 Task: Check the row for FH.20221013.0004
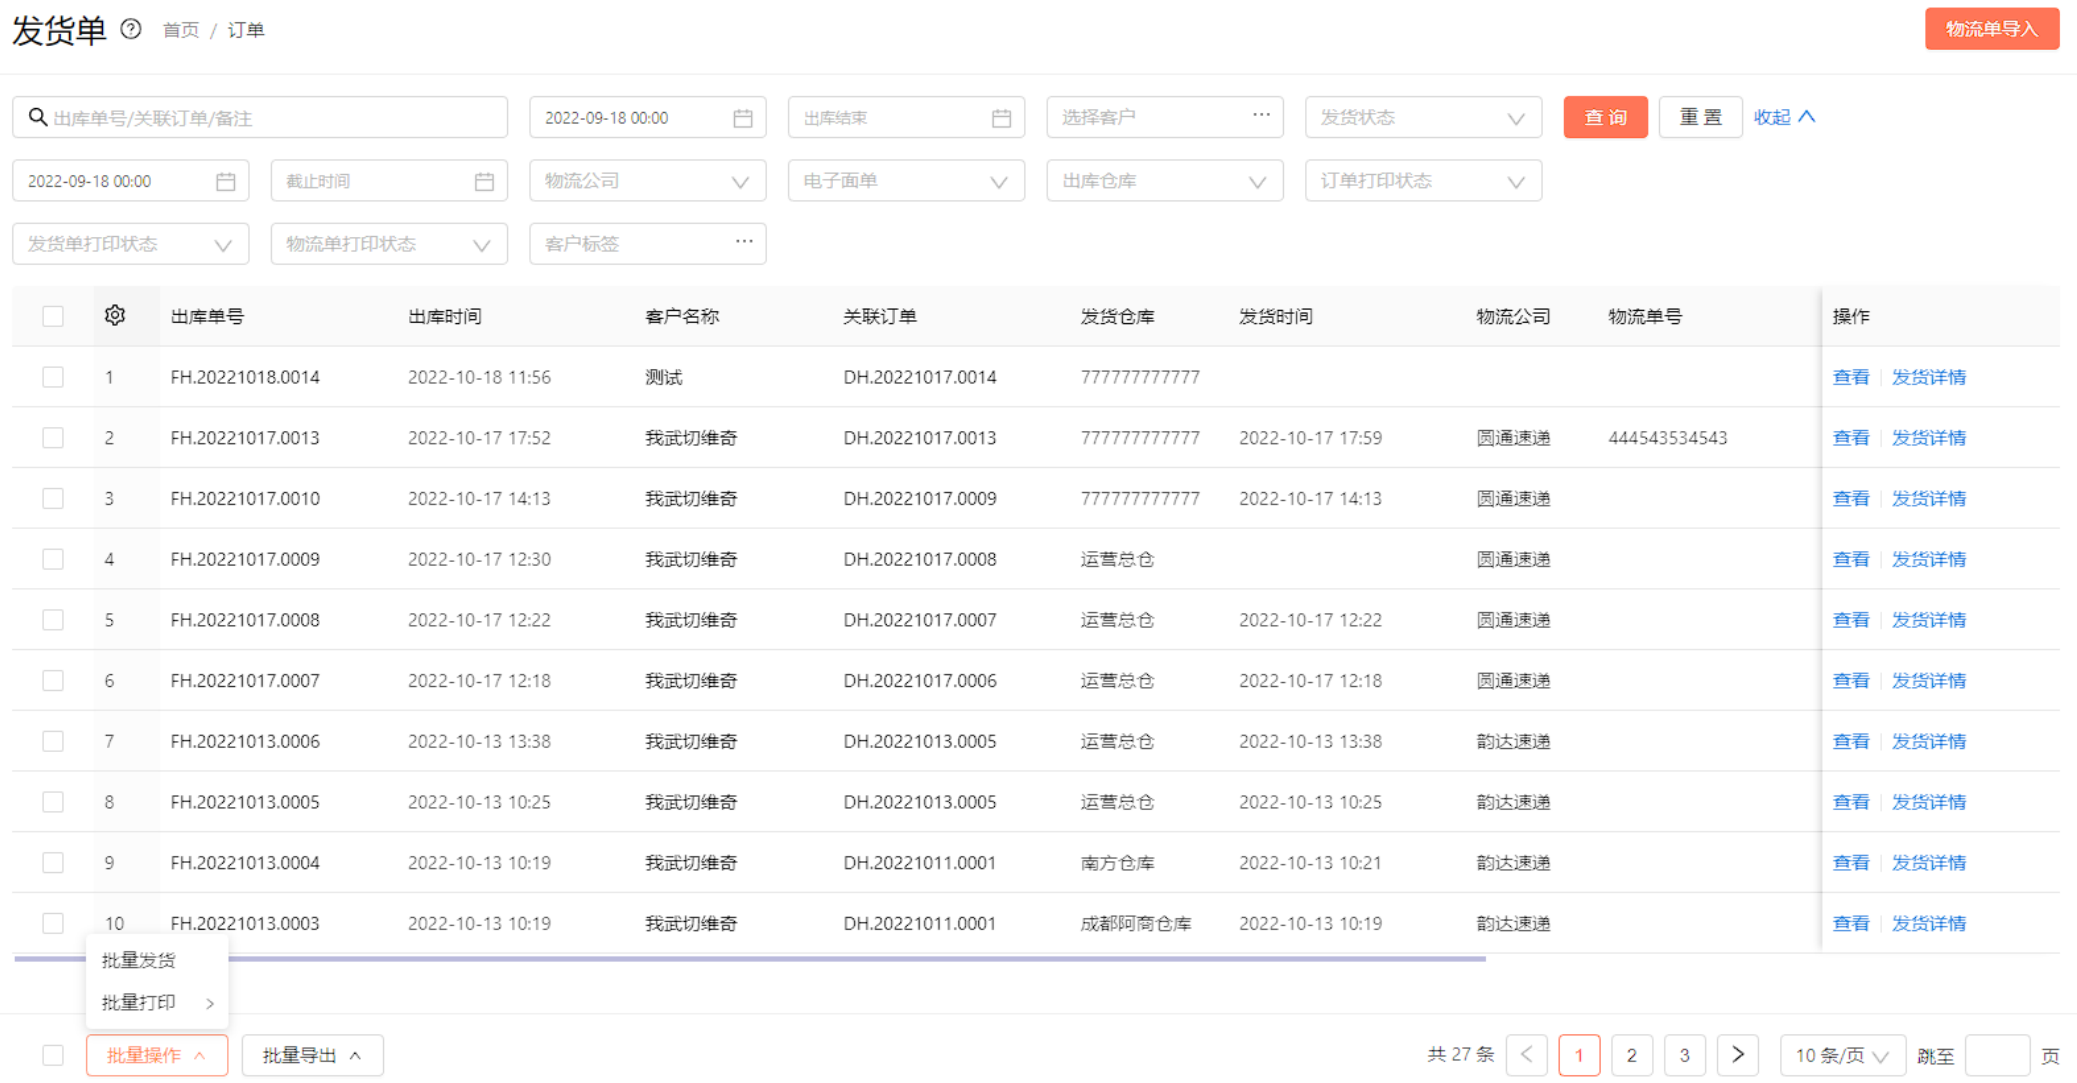click(x=53, y=862)
